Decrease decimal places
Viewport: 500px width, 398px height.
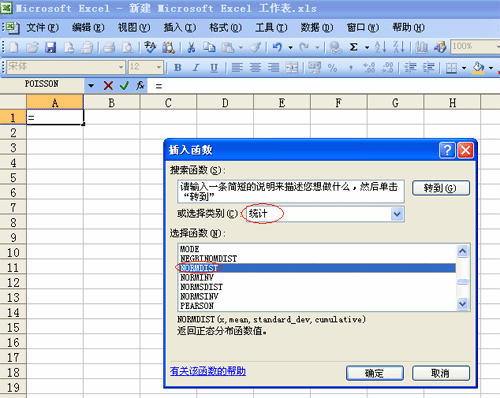(x=387, y=68)
